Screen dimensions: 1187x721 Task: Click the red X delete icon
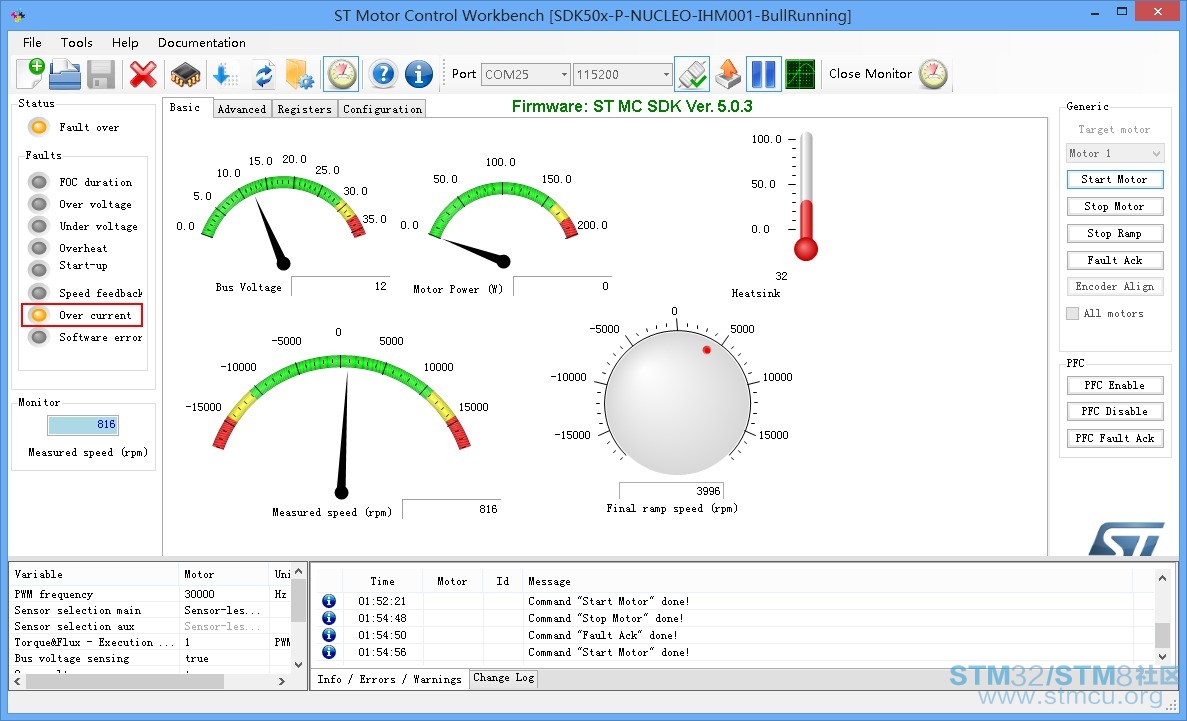(143, 74)
